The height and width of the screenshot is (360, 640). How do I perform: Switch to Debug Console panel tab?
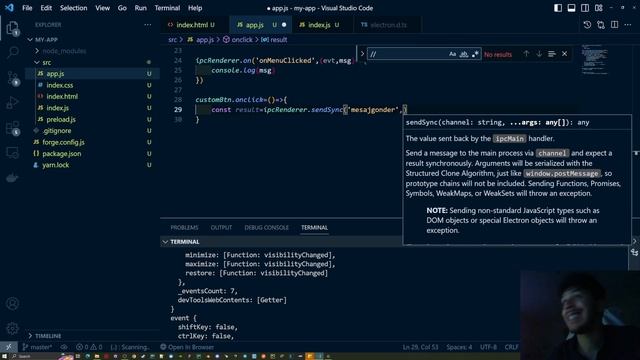click(x=266, y=228)
